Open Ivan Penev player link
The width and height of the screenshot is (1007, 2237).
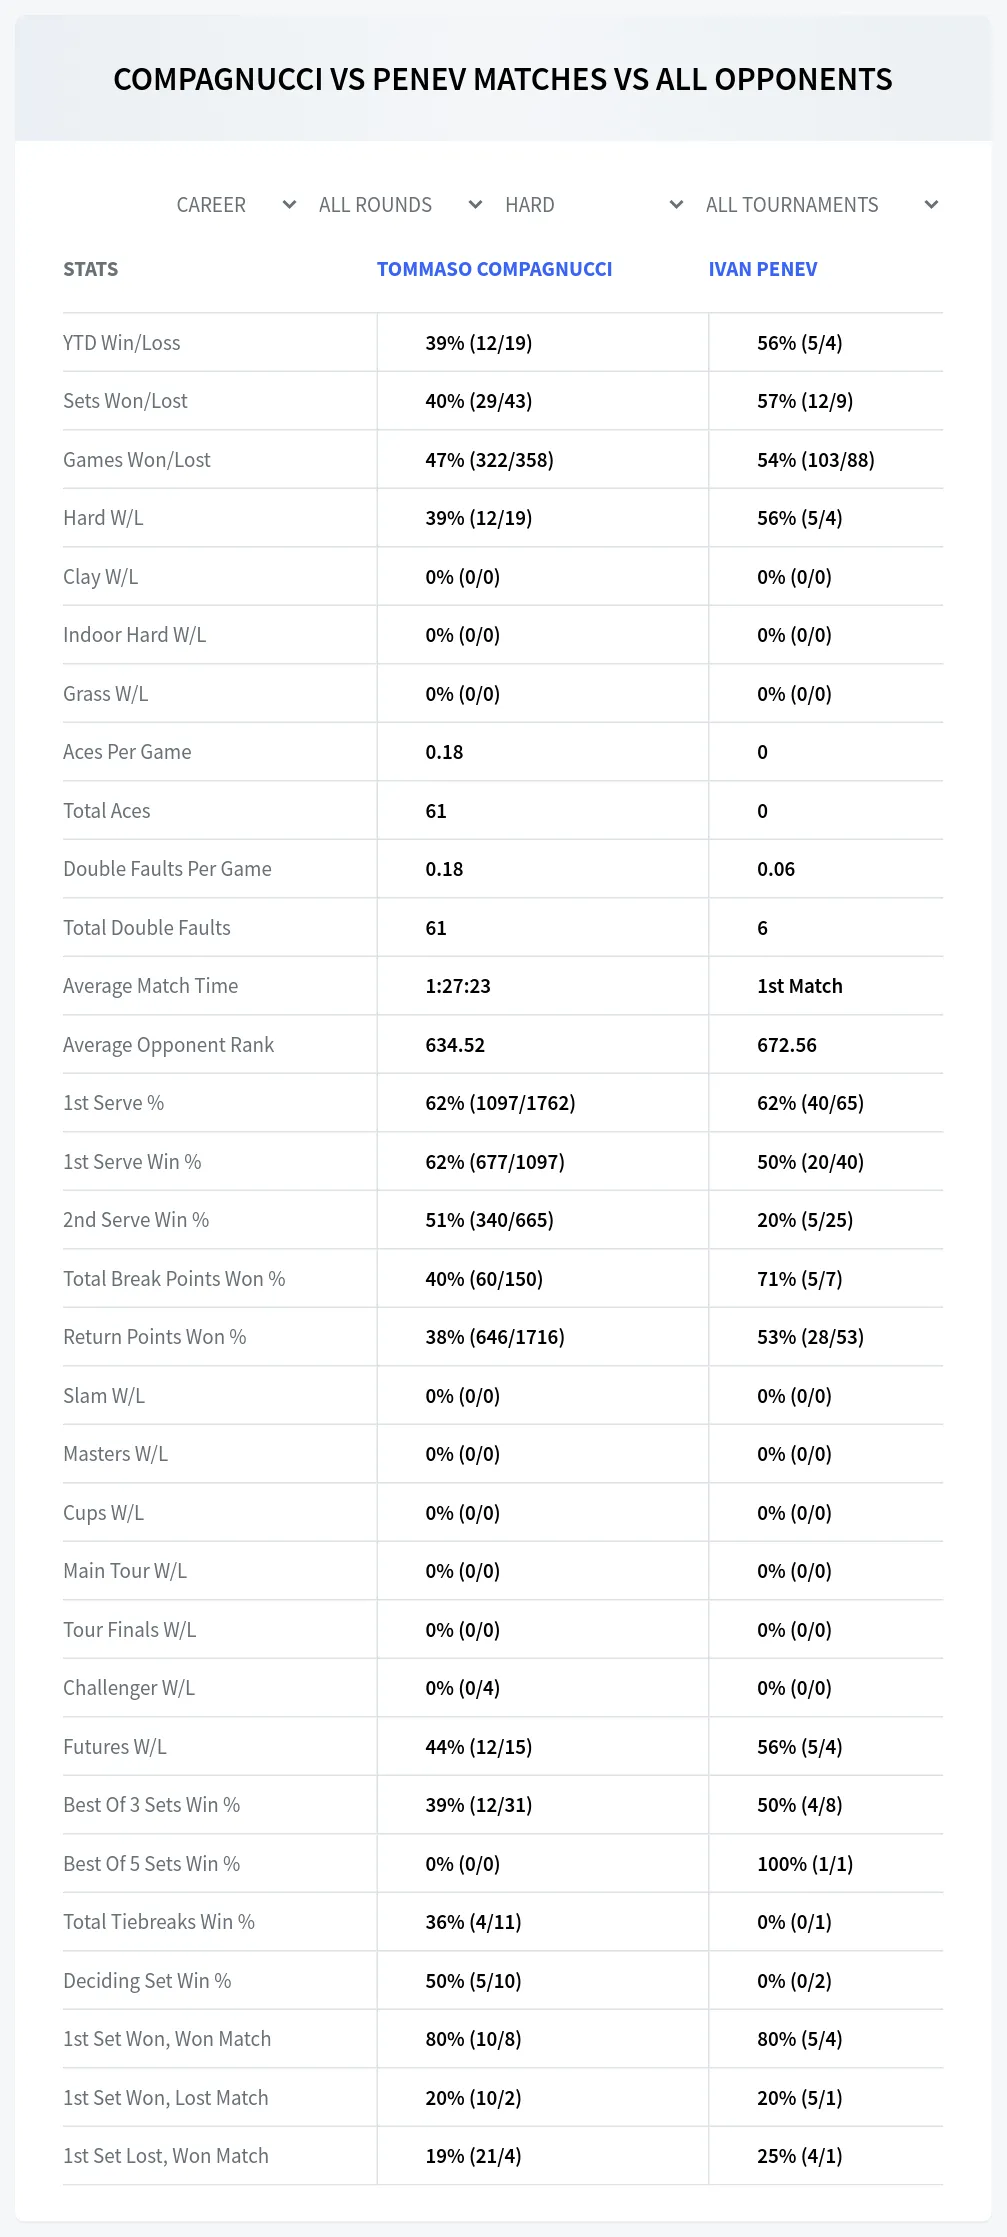[763, 269]
